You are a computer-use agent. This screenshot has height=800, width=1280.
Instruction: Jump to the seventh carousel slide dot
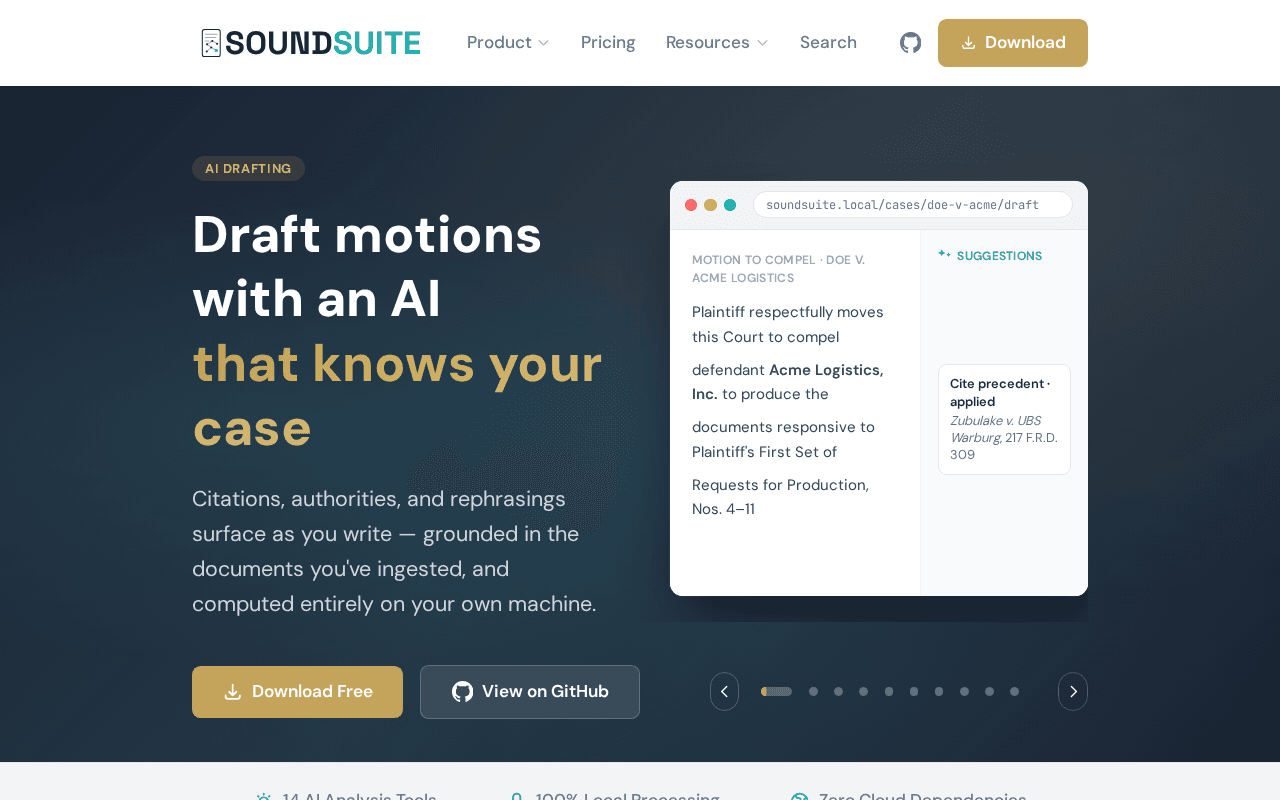(x=939, y=692)
